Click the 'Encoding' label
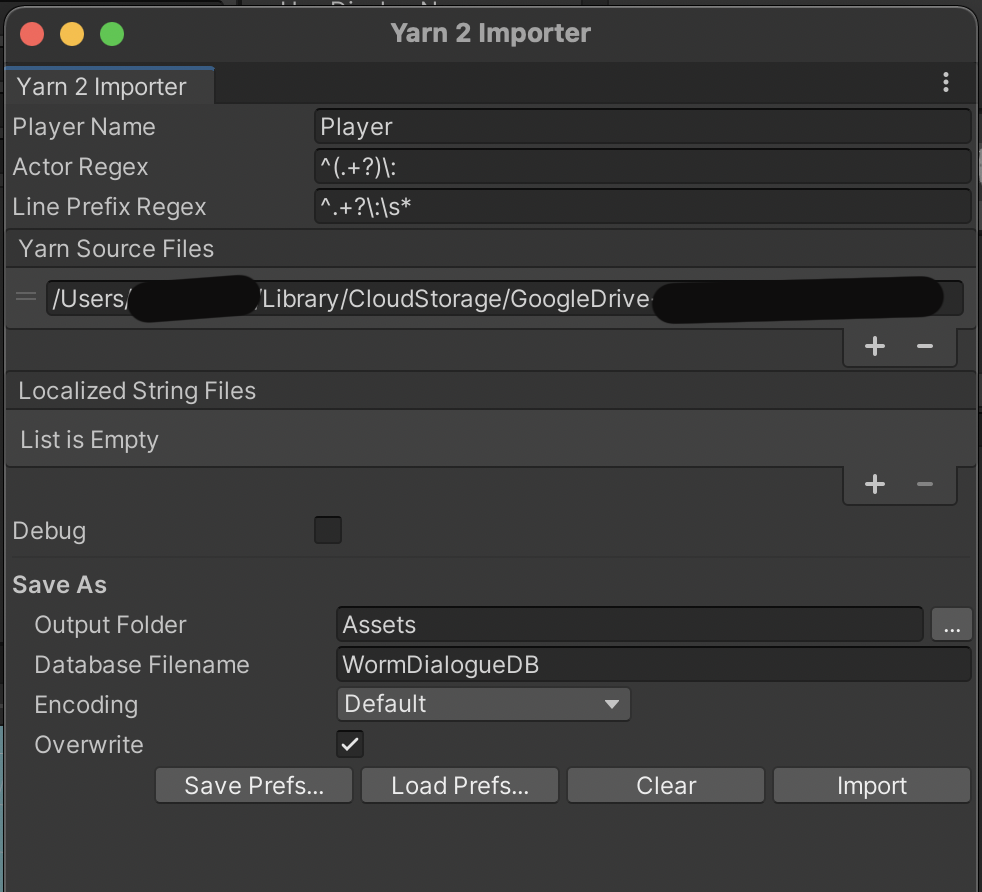Viewport: 982px width, 892px height. click(86, 705)
